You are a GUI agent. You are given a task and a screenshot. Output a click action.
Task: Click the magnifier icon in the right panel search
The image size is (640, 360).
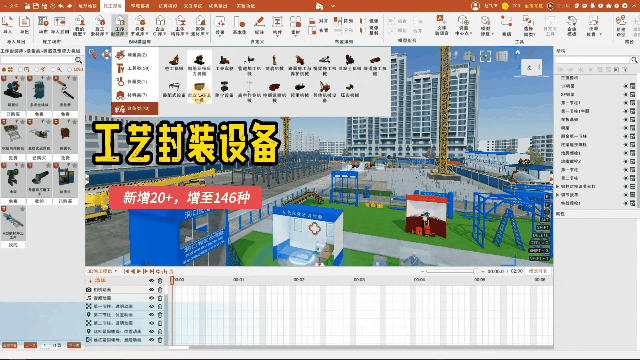633,60
